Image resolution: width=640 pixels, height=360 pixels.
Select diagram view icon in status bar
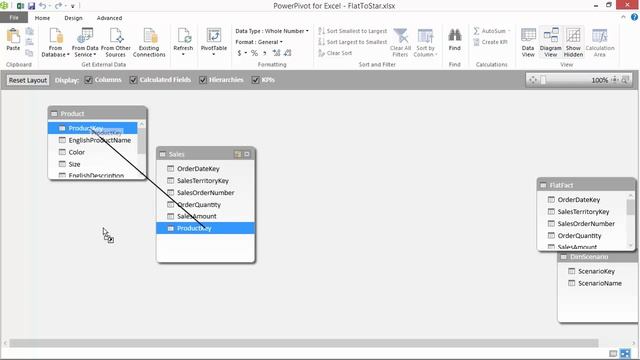point(625,353)
